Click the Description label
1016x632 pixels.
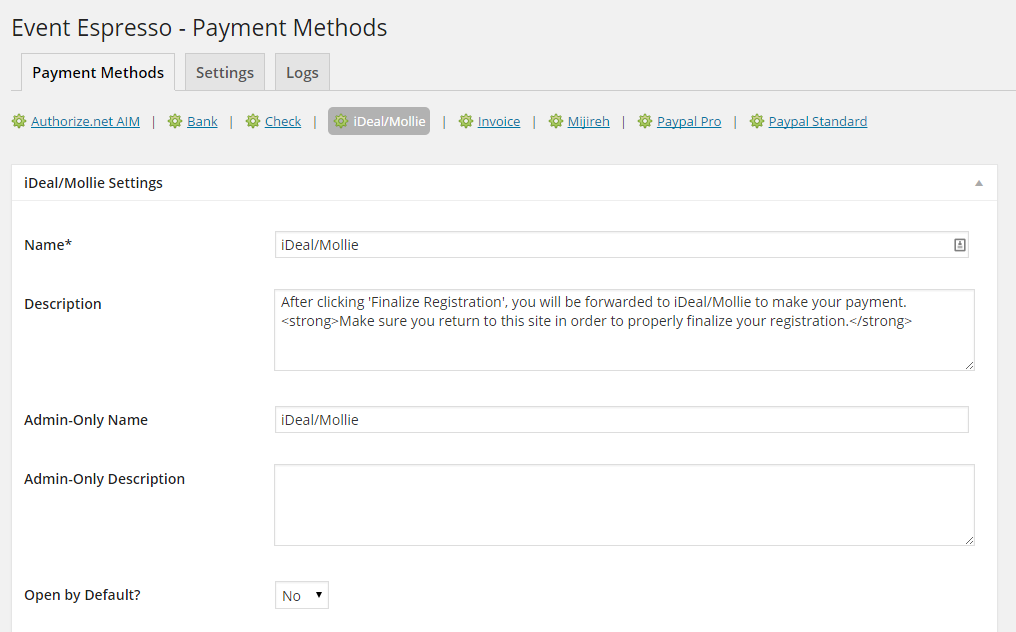pos(63,304)
